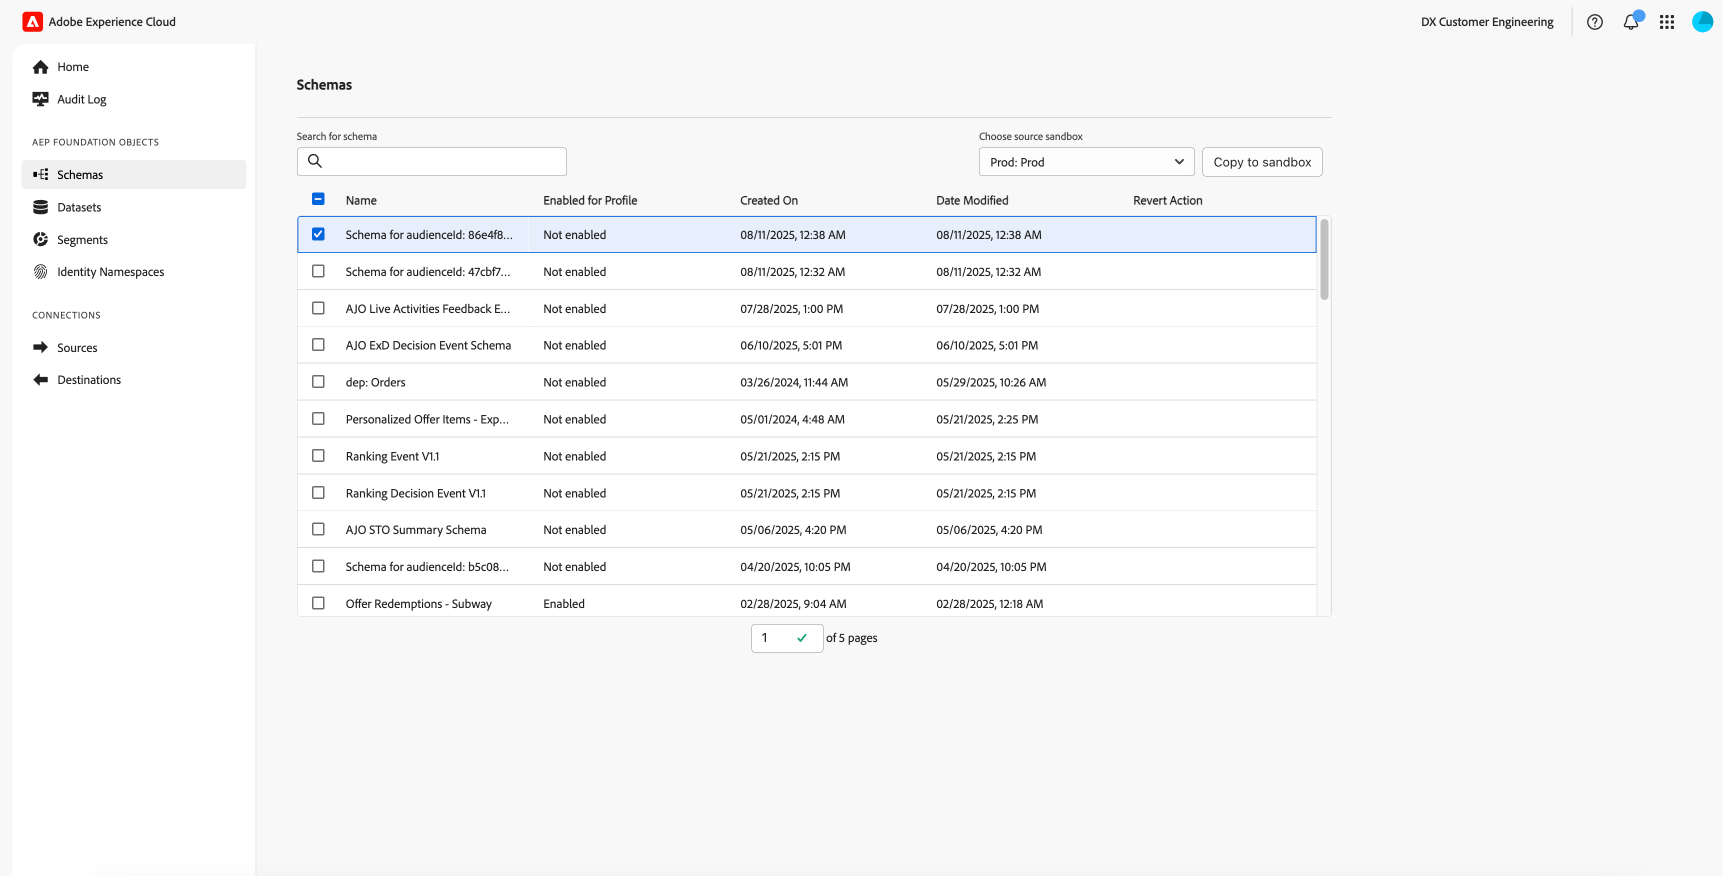Click the green checkmark in page field

[802, 638]
